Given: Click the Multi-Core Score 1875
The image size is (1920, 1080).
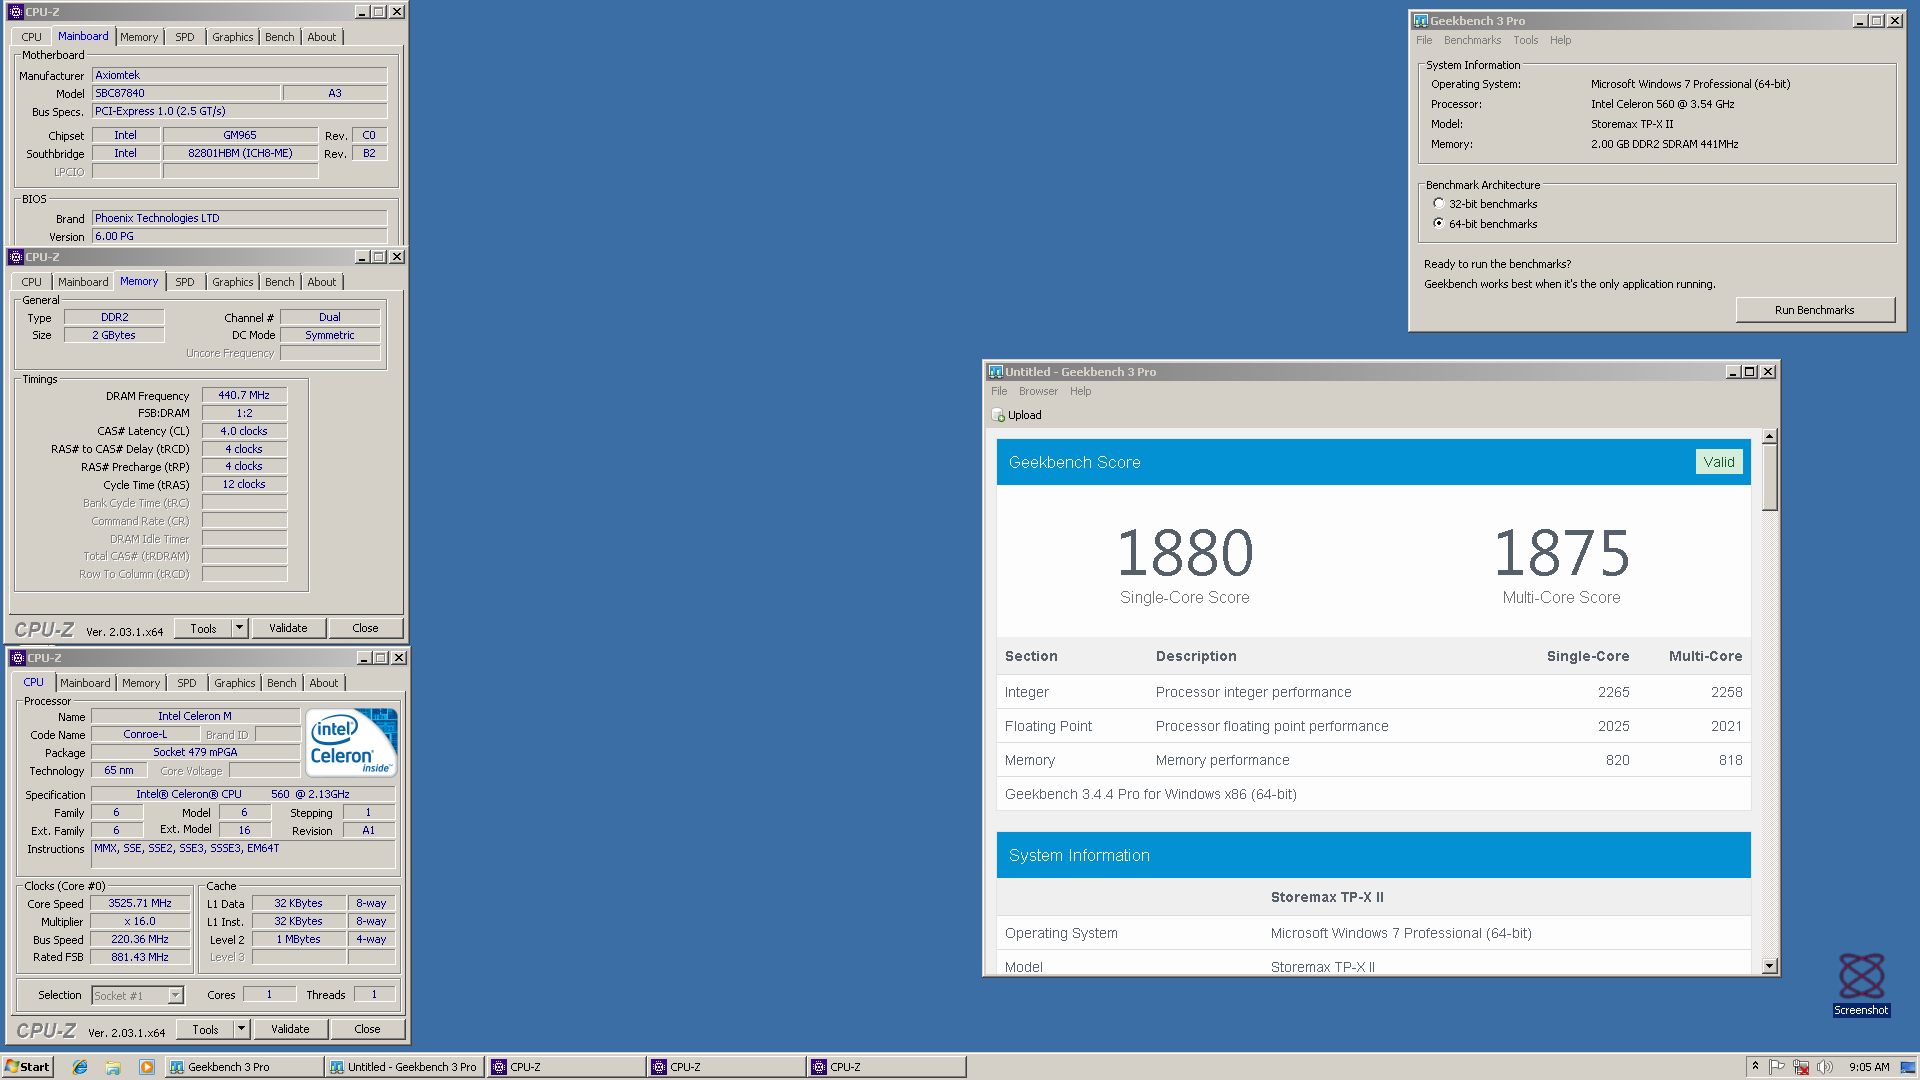Looking at the screenshot, I should pyautogui.click(x=1561, y=553).
